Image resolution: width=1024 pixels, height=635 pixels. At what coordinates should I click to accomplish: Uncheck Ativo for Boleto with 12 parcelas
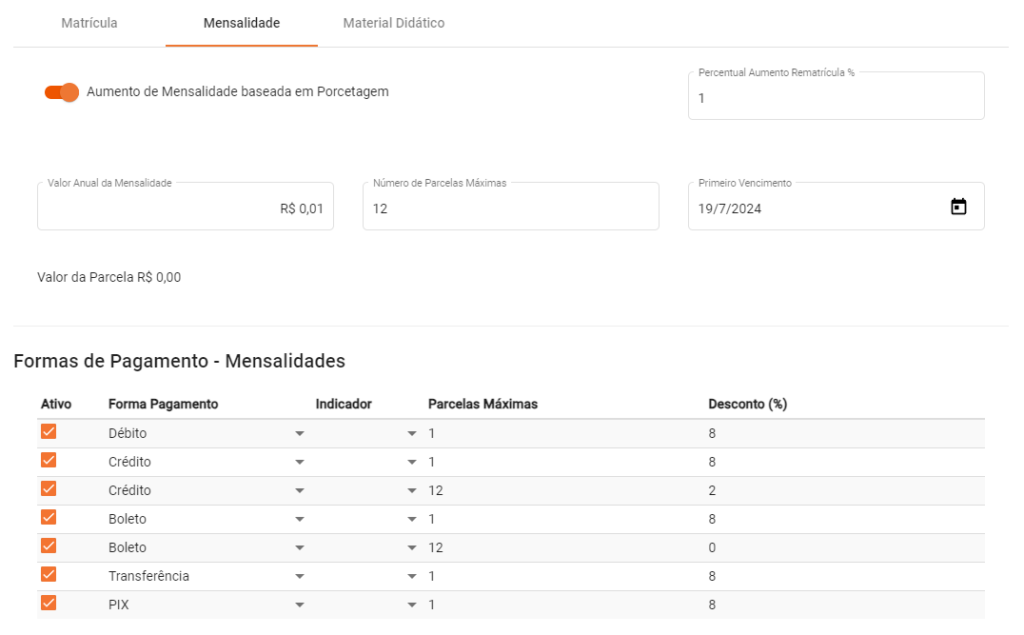[48, 546]
